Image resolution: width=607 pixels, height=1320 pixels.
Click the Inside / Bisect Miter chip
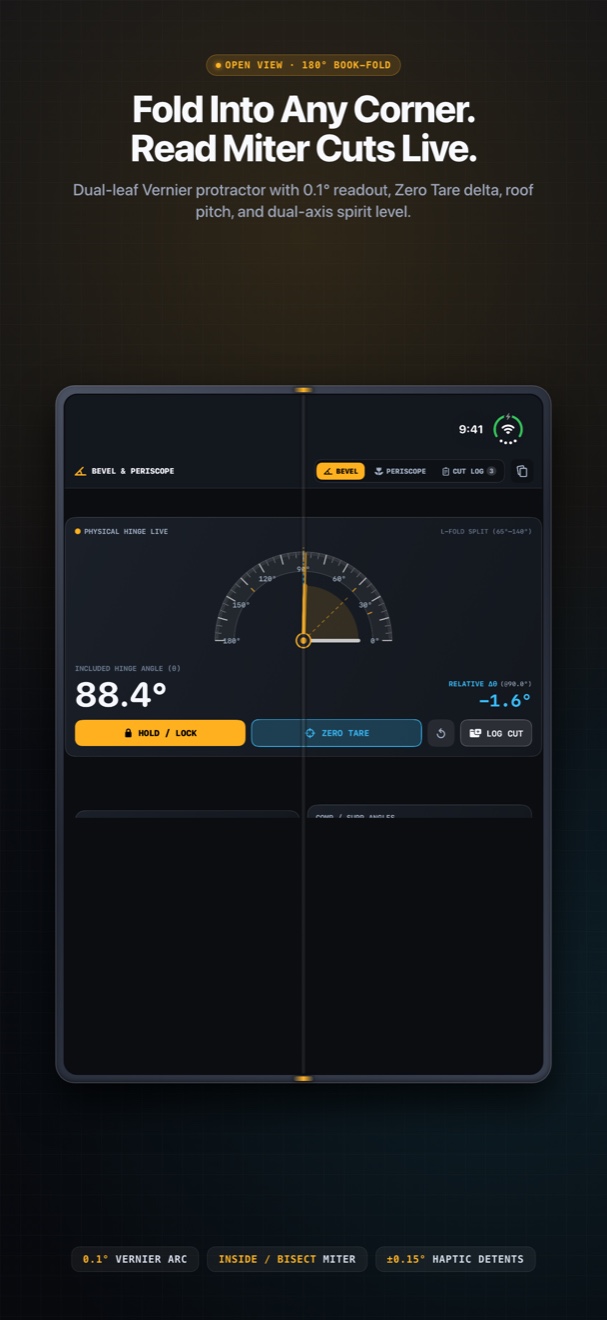coord(287,1259)
